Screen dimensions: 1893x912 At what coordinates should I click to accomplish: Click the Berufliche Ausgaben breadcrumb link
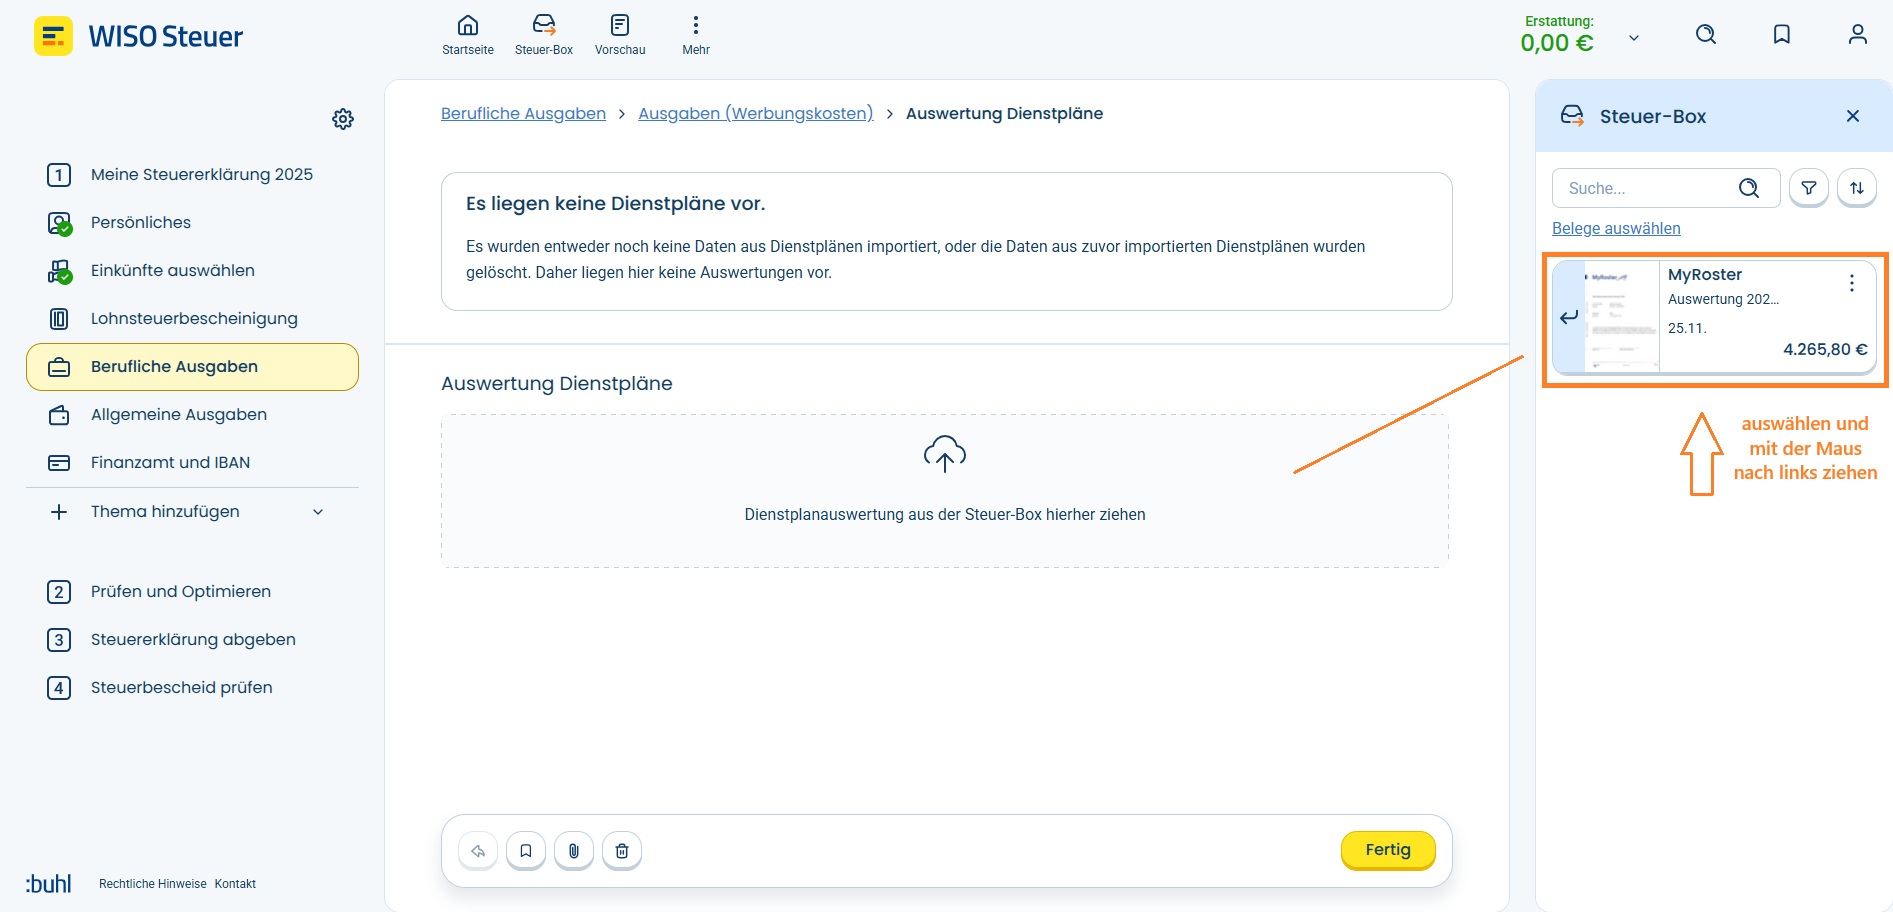(x=523, y=114)
